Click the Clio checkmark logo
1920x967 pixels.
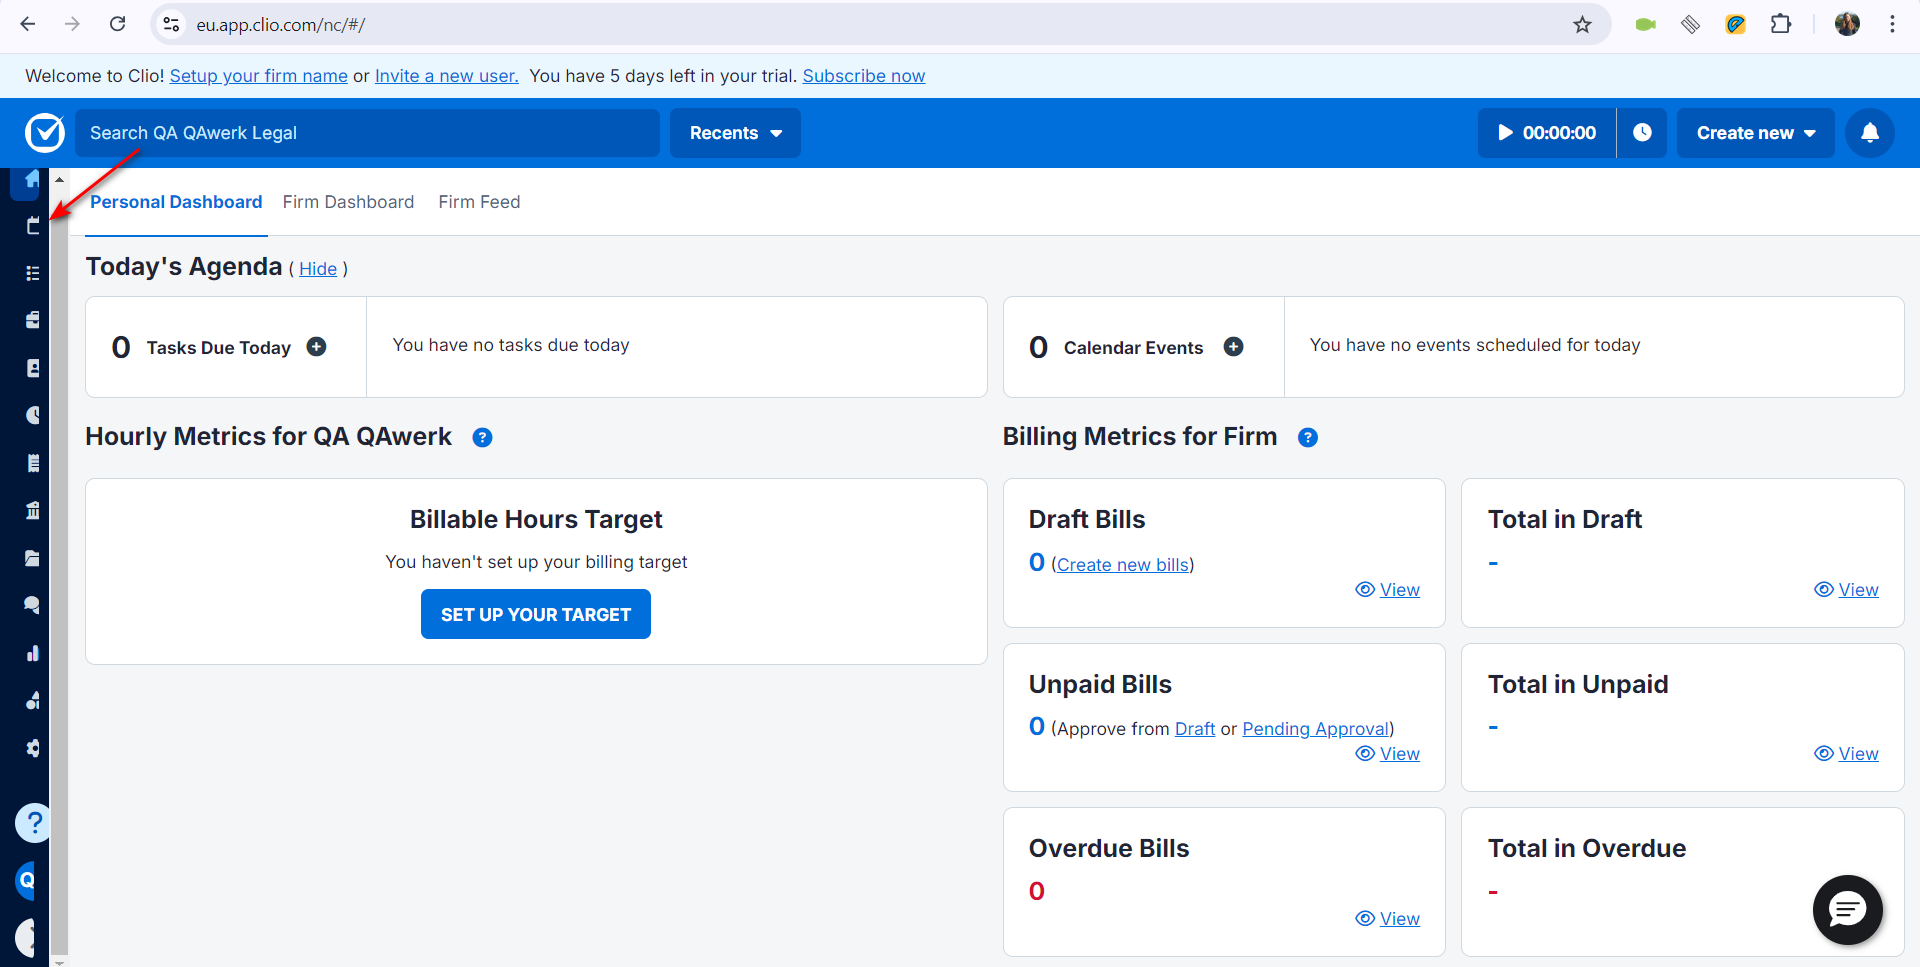click(45, 133)
